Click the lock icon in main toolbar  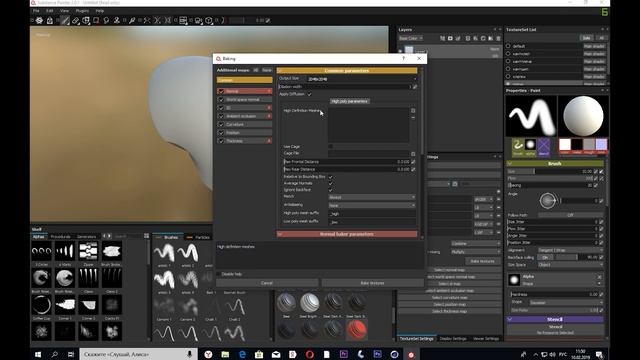pos(50,20)
